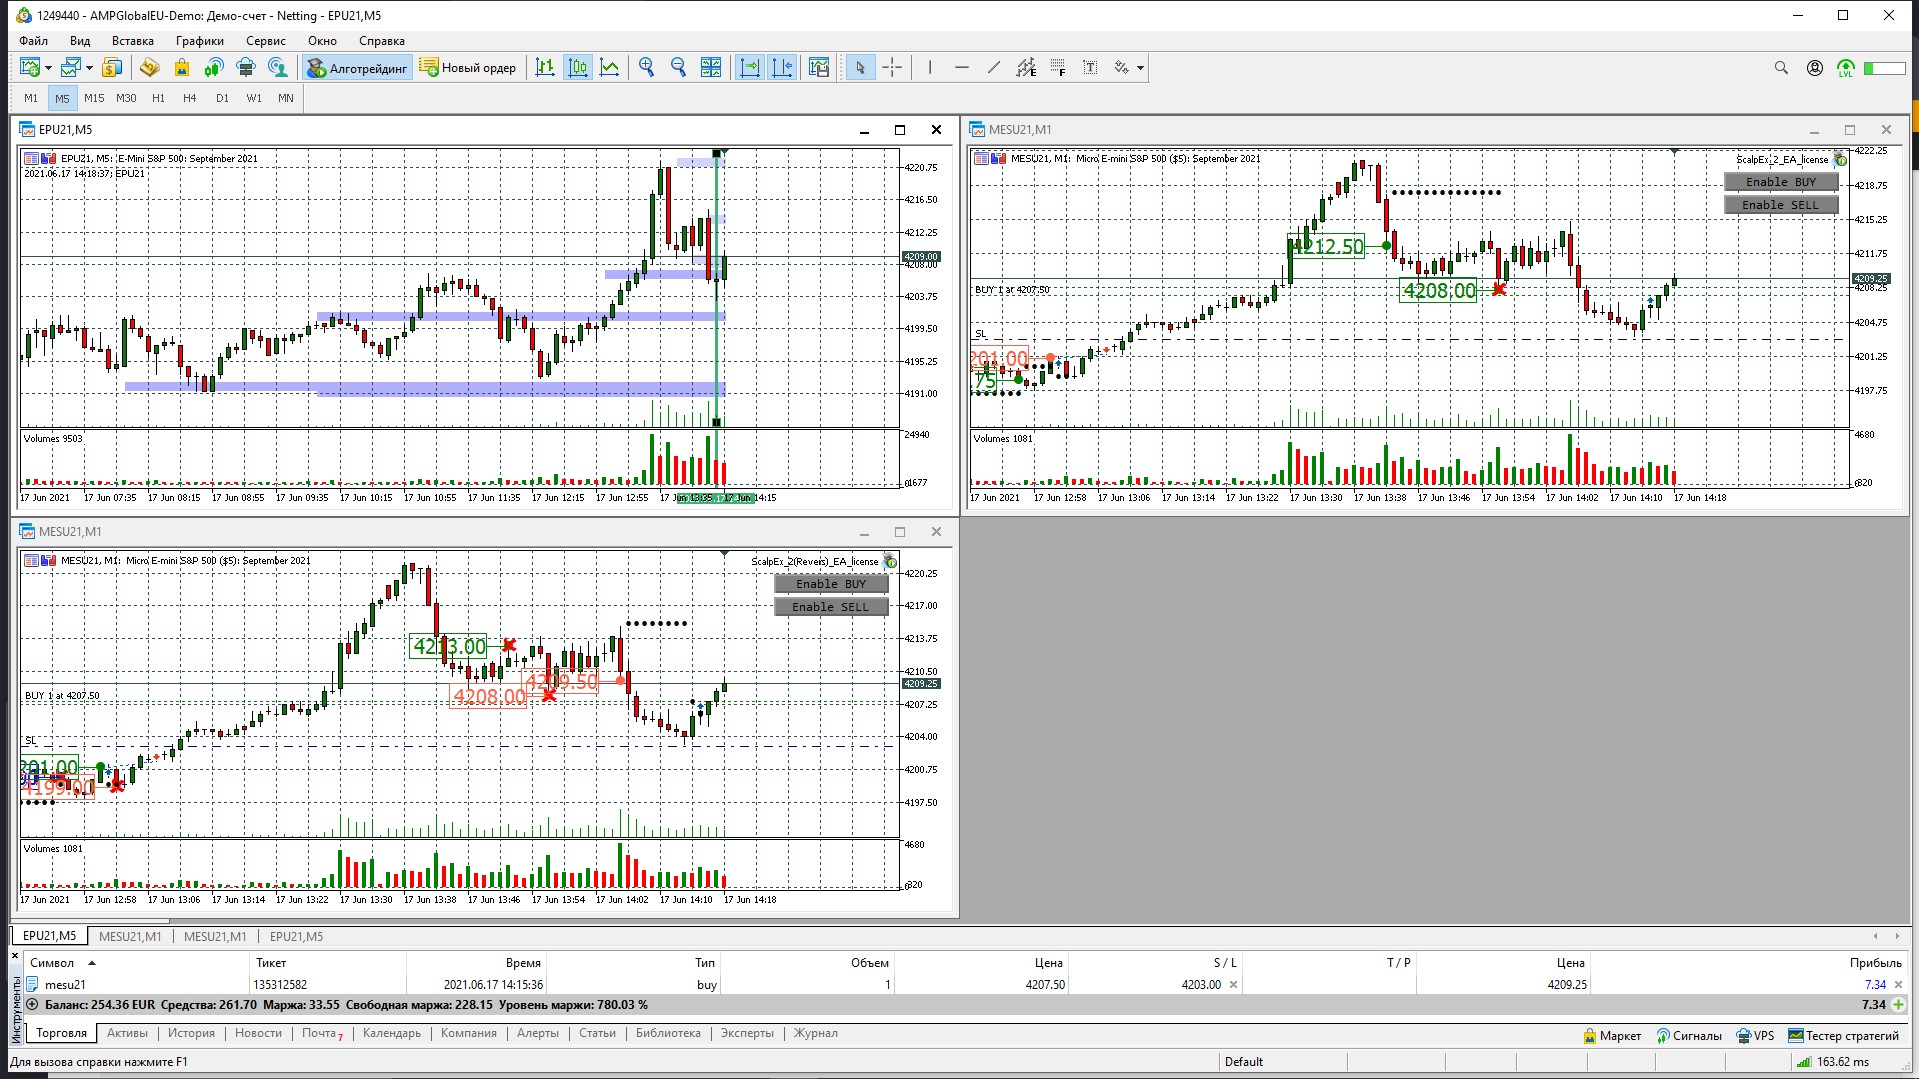Click Enable BUY on the ScalpEx_2_EA chart
1919x1079 pixels.
click(x=1781, y=182)
